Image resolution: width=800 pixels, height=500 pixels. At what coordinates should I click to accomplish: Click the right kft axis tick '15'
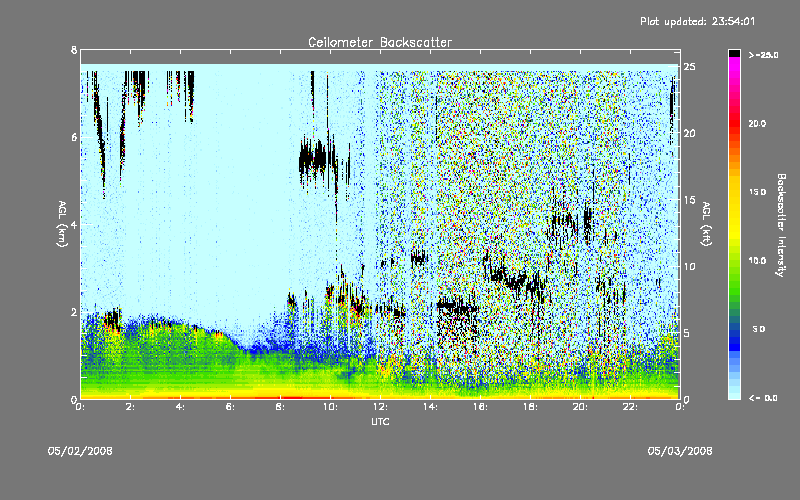pyautogui.click(x=689, y=200)
